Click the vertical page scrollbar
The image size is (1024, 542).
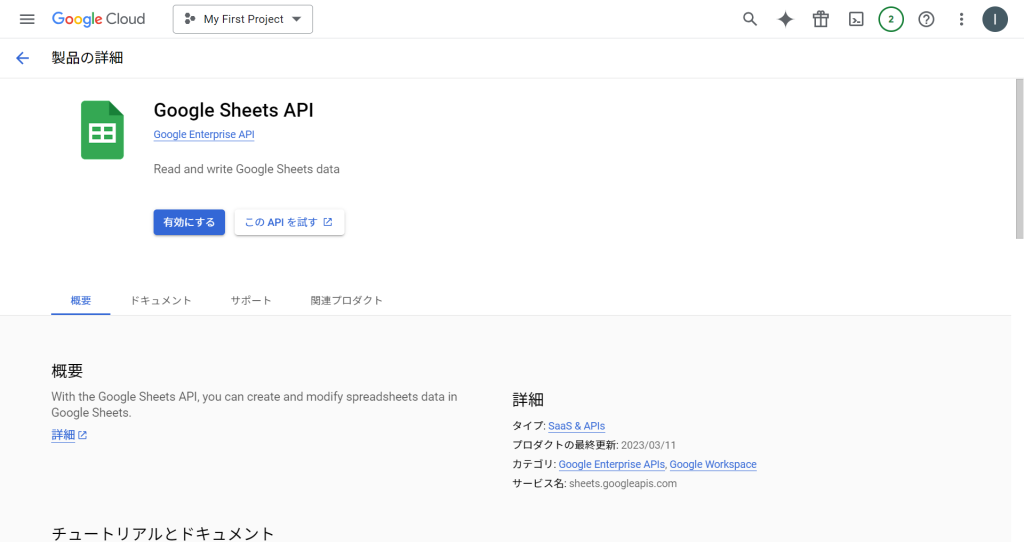1019,159
